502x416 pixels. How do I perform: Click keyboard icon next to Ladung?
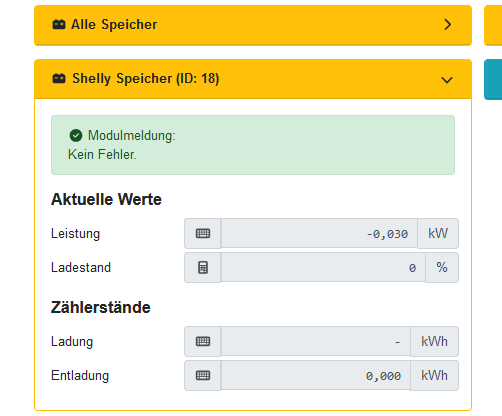pyautogui.click(x=203, y=341)
